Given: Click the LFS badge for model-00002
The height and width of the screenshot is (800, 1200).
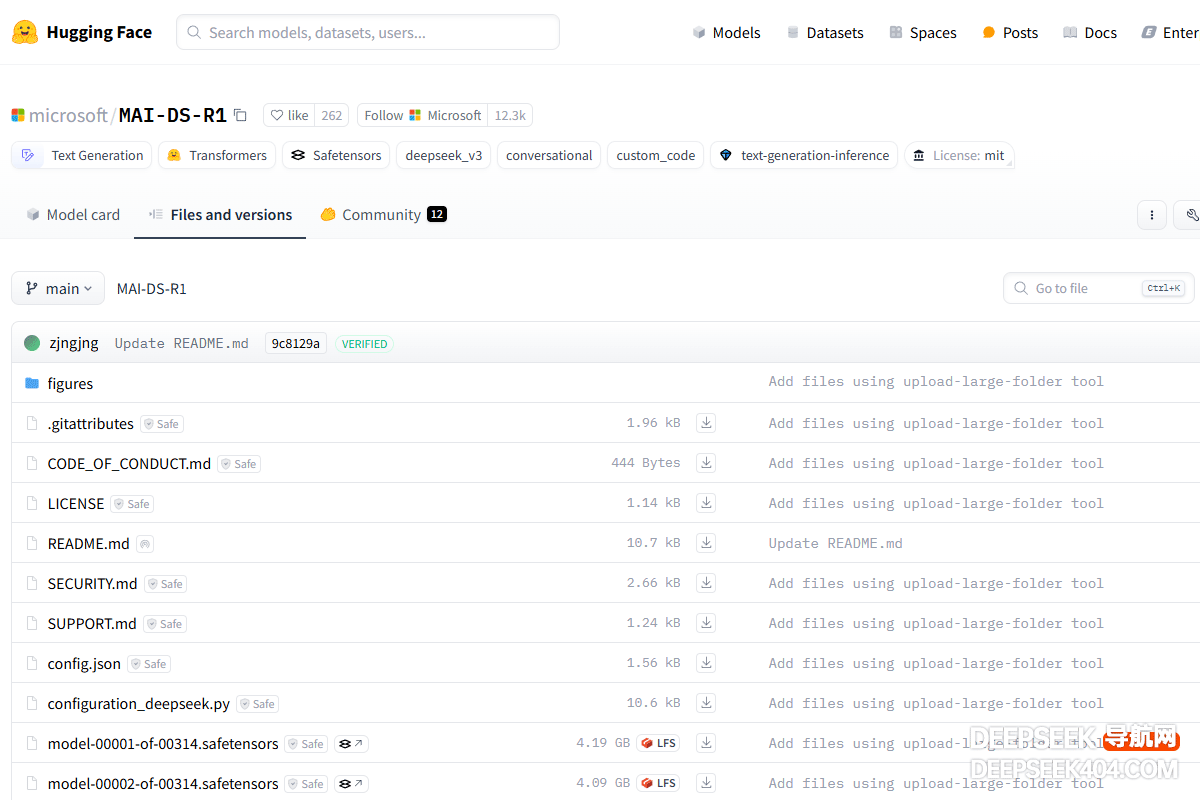Looking at the screenshot, I should [x=658, y=783].
